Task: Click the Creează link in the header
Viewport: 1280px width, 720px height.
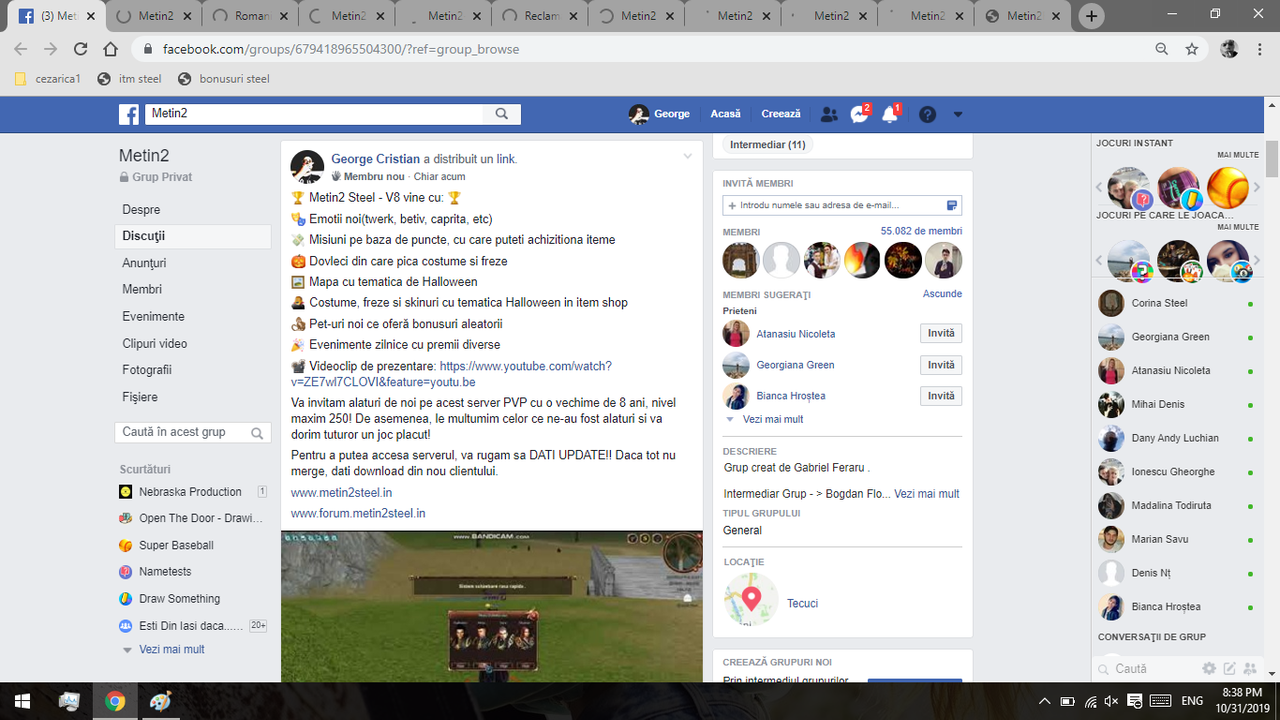Action: click(x=781, y=114)
